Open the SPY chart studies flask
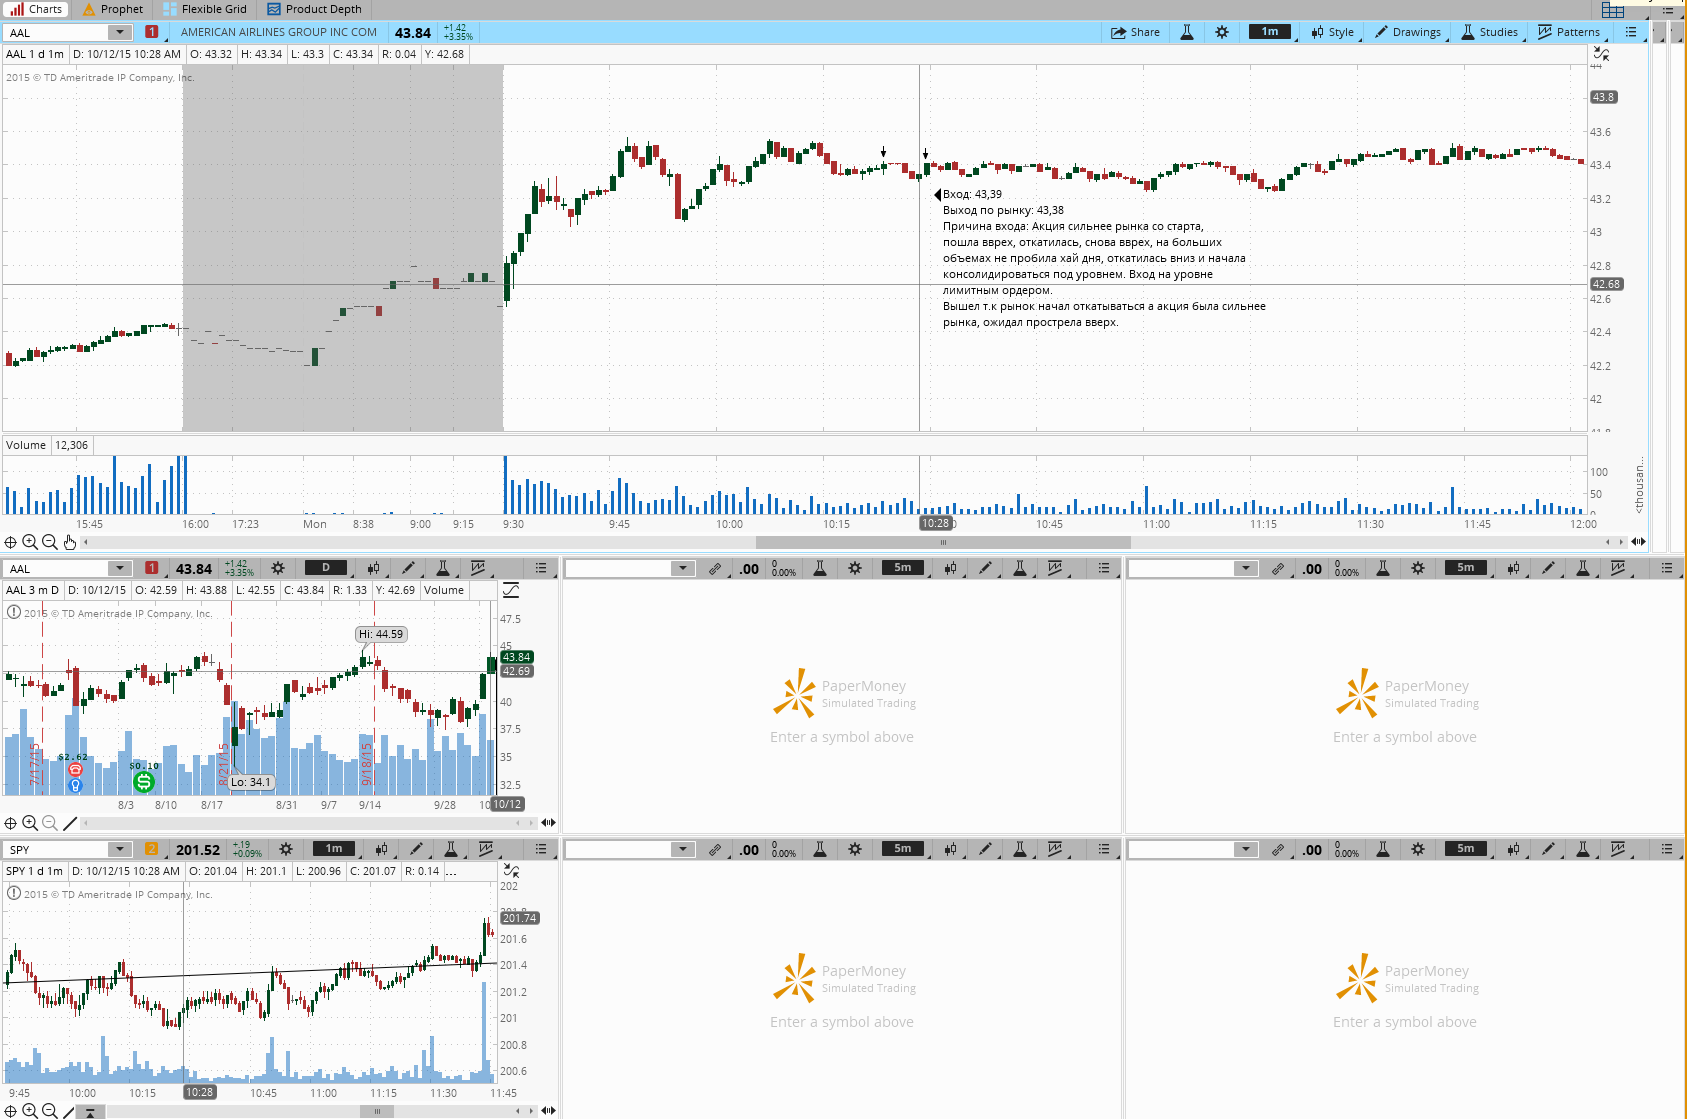Screen dimensions: 1687x1119 tap(451, 849)
